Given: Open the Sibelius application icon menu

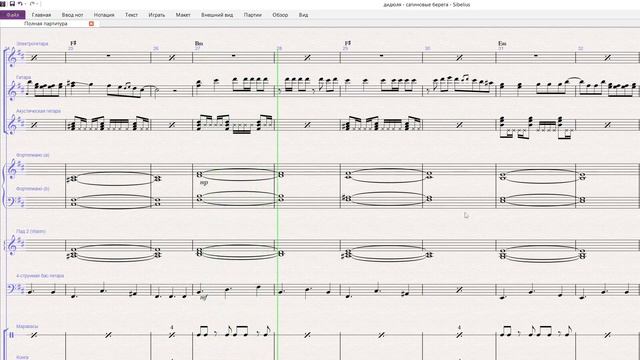Looking at the screenshot, I should coord(3,4).
